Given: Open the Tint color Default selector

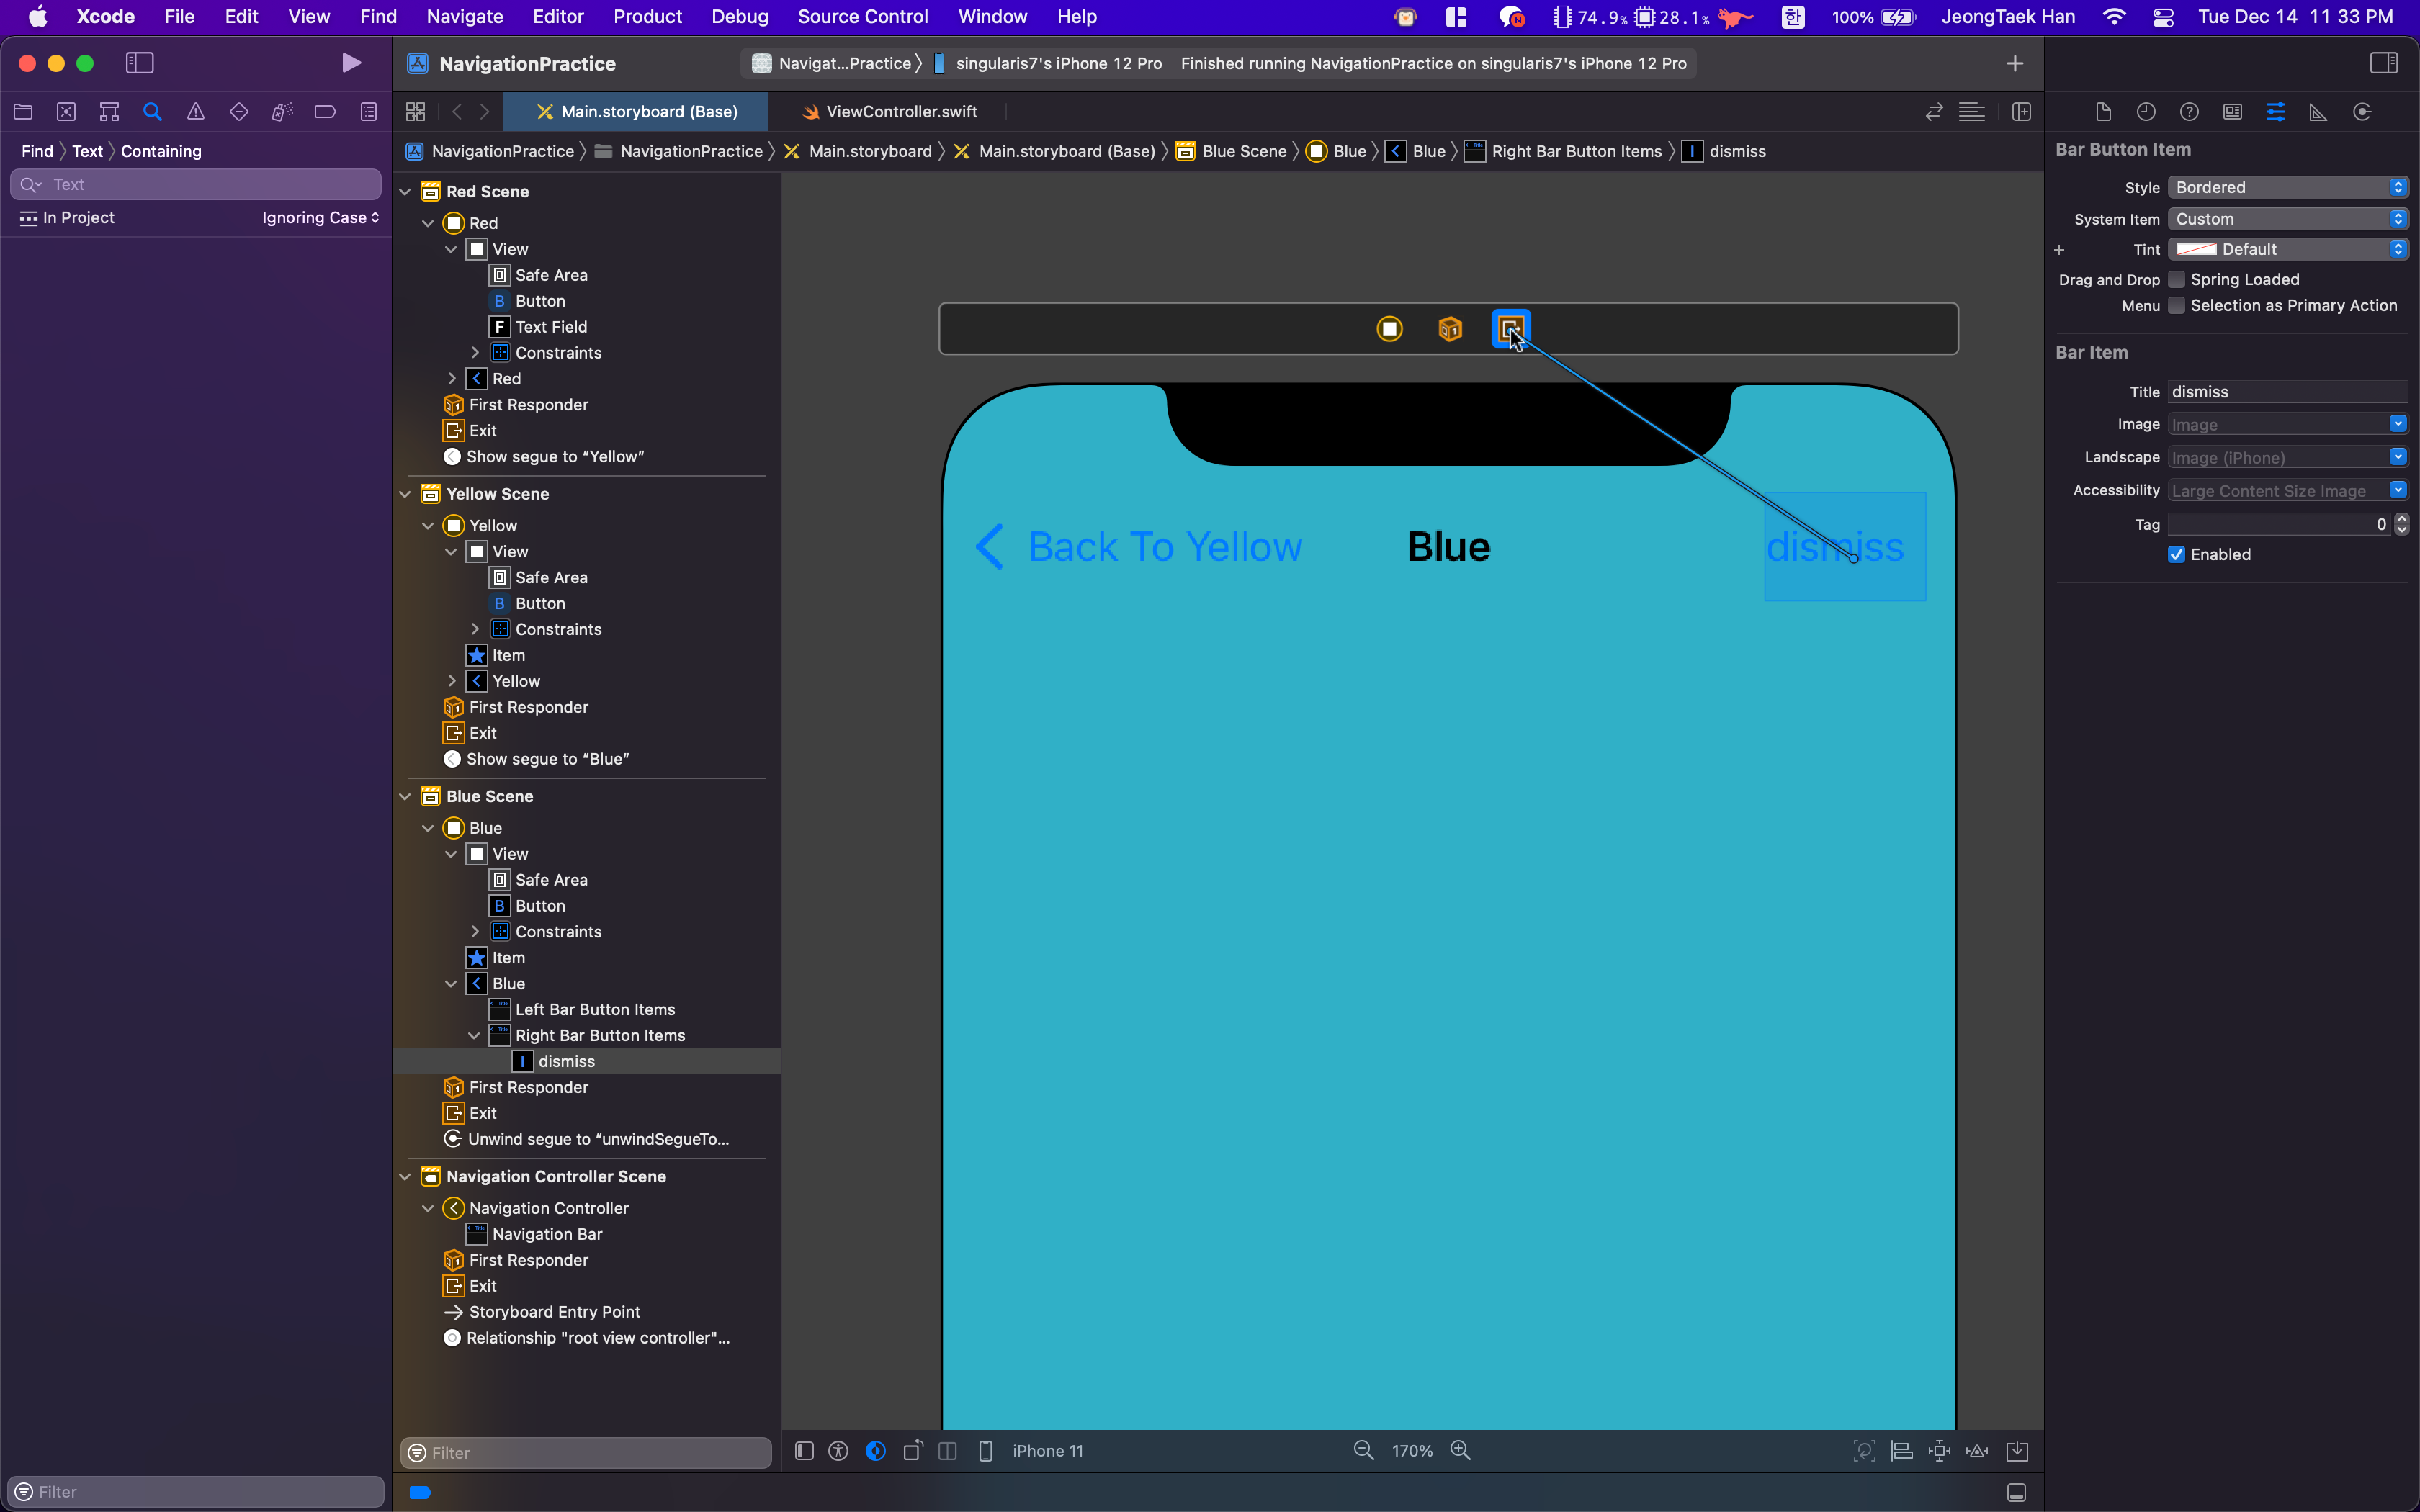Looking at the screenshot, I should (x=2287, y=250).
